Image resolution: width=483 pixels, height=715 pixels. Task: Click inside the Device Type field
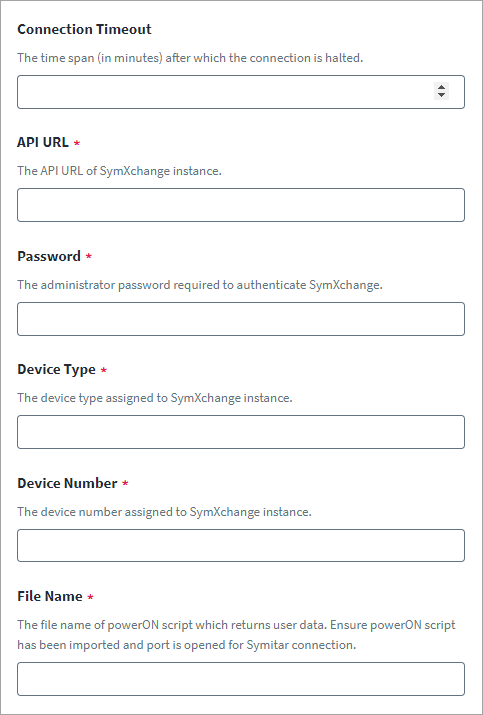point(241,432)
